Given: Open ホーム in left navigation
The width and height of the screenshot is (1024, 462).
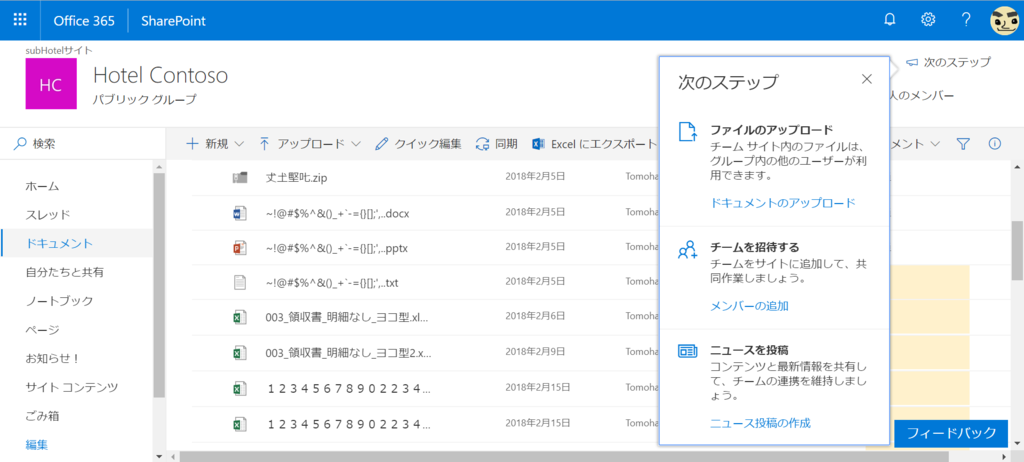Looking at the screenshot, I should point(42,186).
